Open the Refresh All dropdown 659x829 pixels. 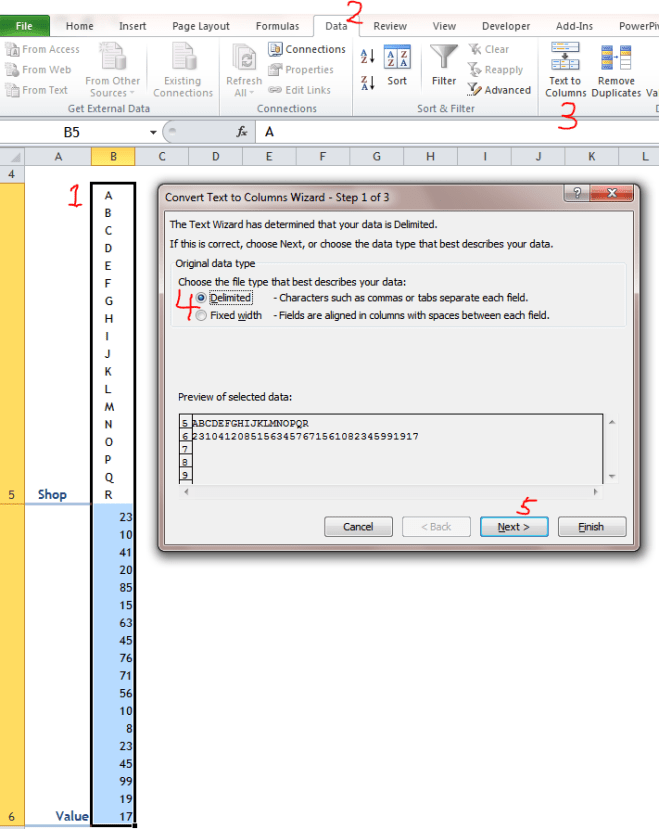pyautogui.click(x=243, y=93)
